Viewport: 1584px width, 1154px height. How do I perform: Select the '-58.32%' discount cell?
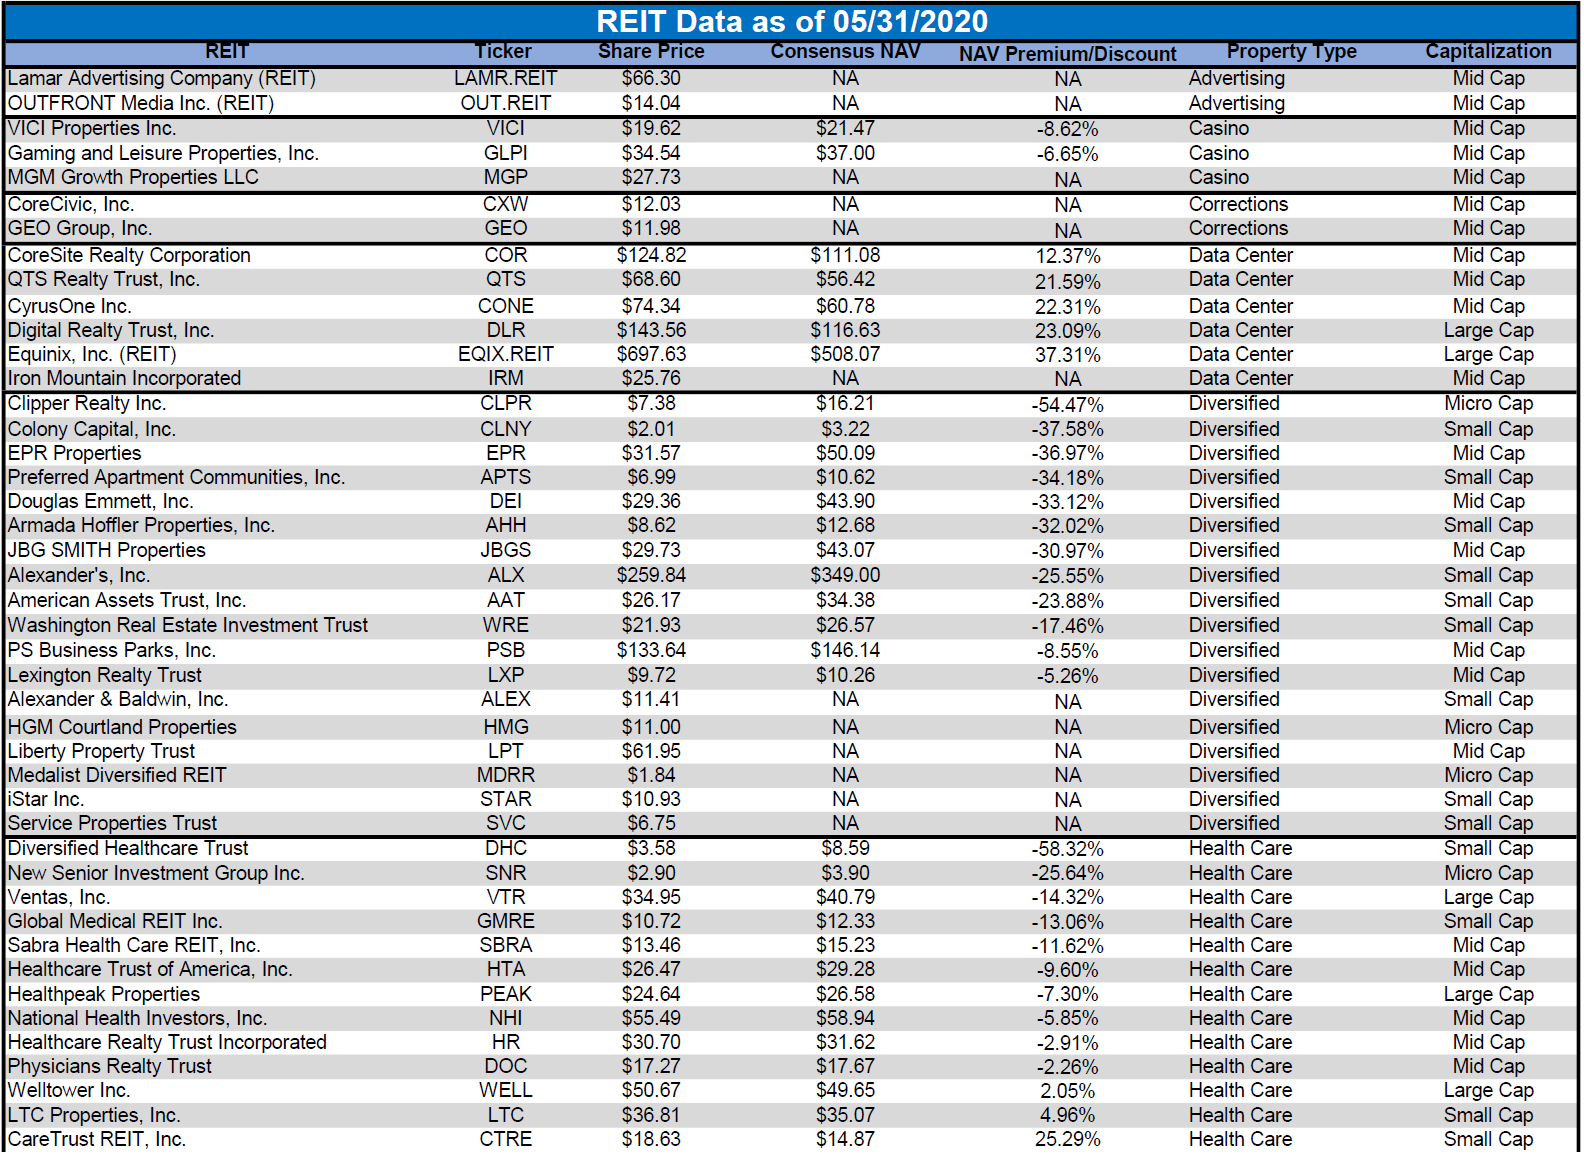[x=1067, y=849]
